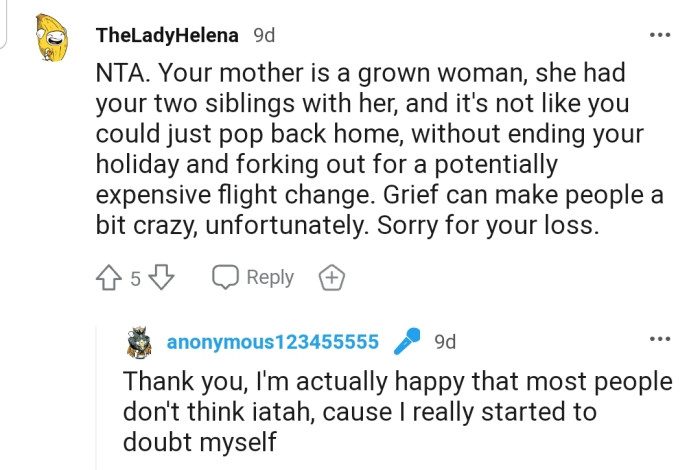Image resolution: width=700 pixels, height=470 pixels.
Task: Click the "Sorry for your loss" sentence
Action: click(485, 225)
